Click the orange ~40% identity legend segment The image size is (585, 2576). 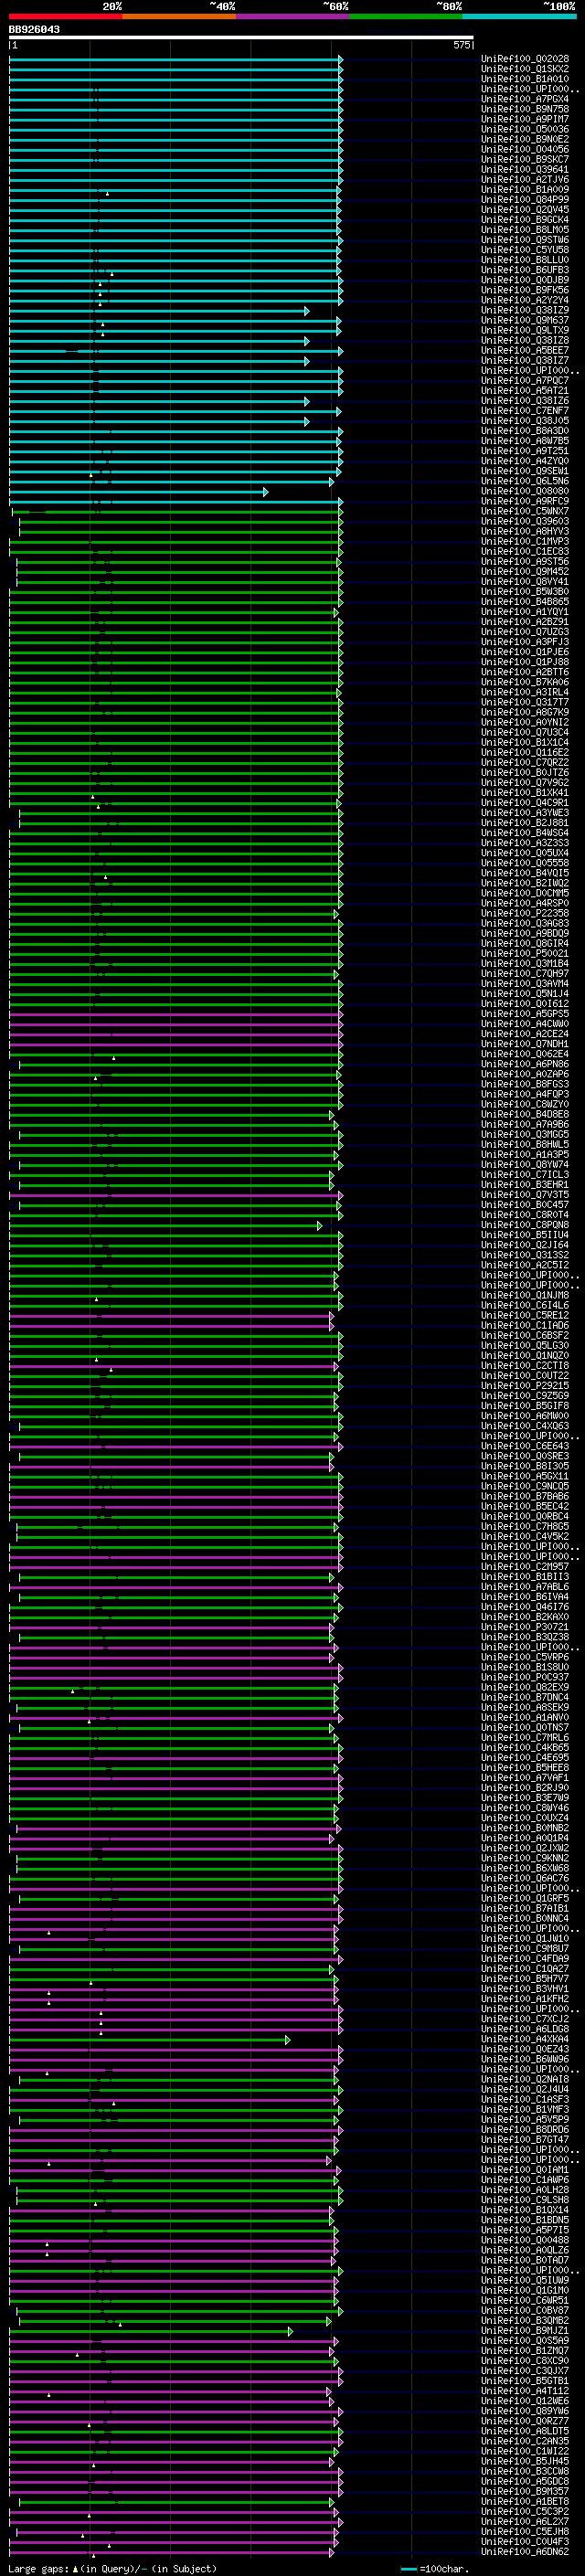coord(179,16)
